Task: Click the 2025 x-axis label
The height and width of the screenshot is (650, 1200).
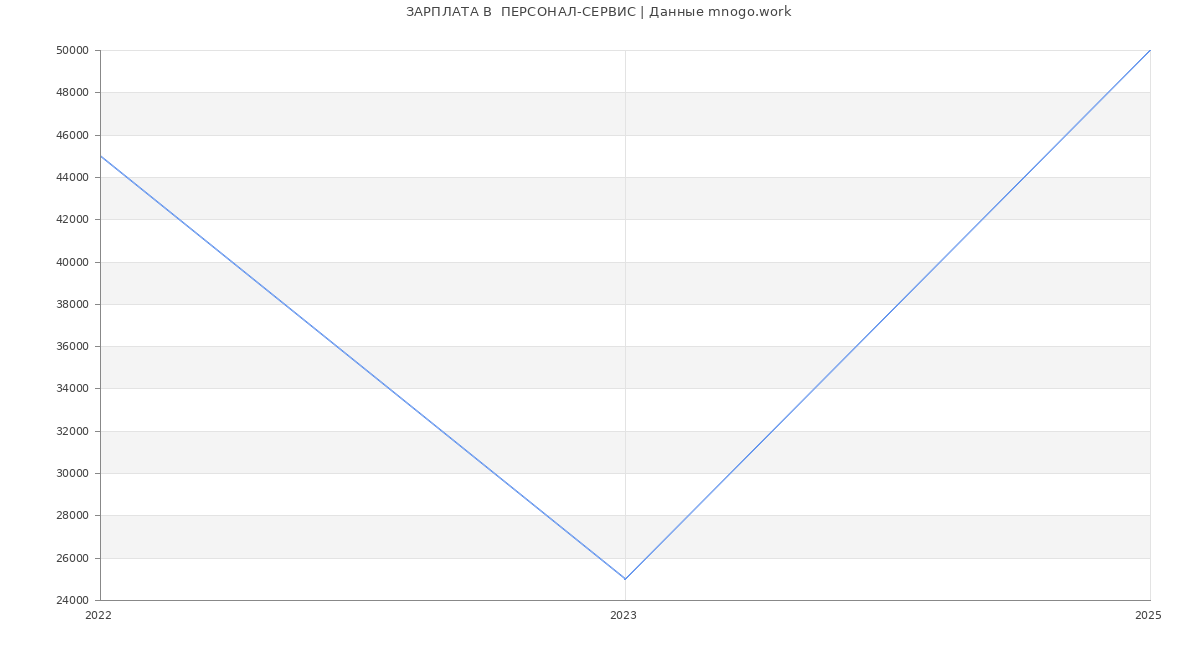Action: pyautogui.click(x=1148, y=616)
